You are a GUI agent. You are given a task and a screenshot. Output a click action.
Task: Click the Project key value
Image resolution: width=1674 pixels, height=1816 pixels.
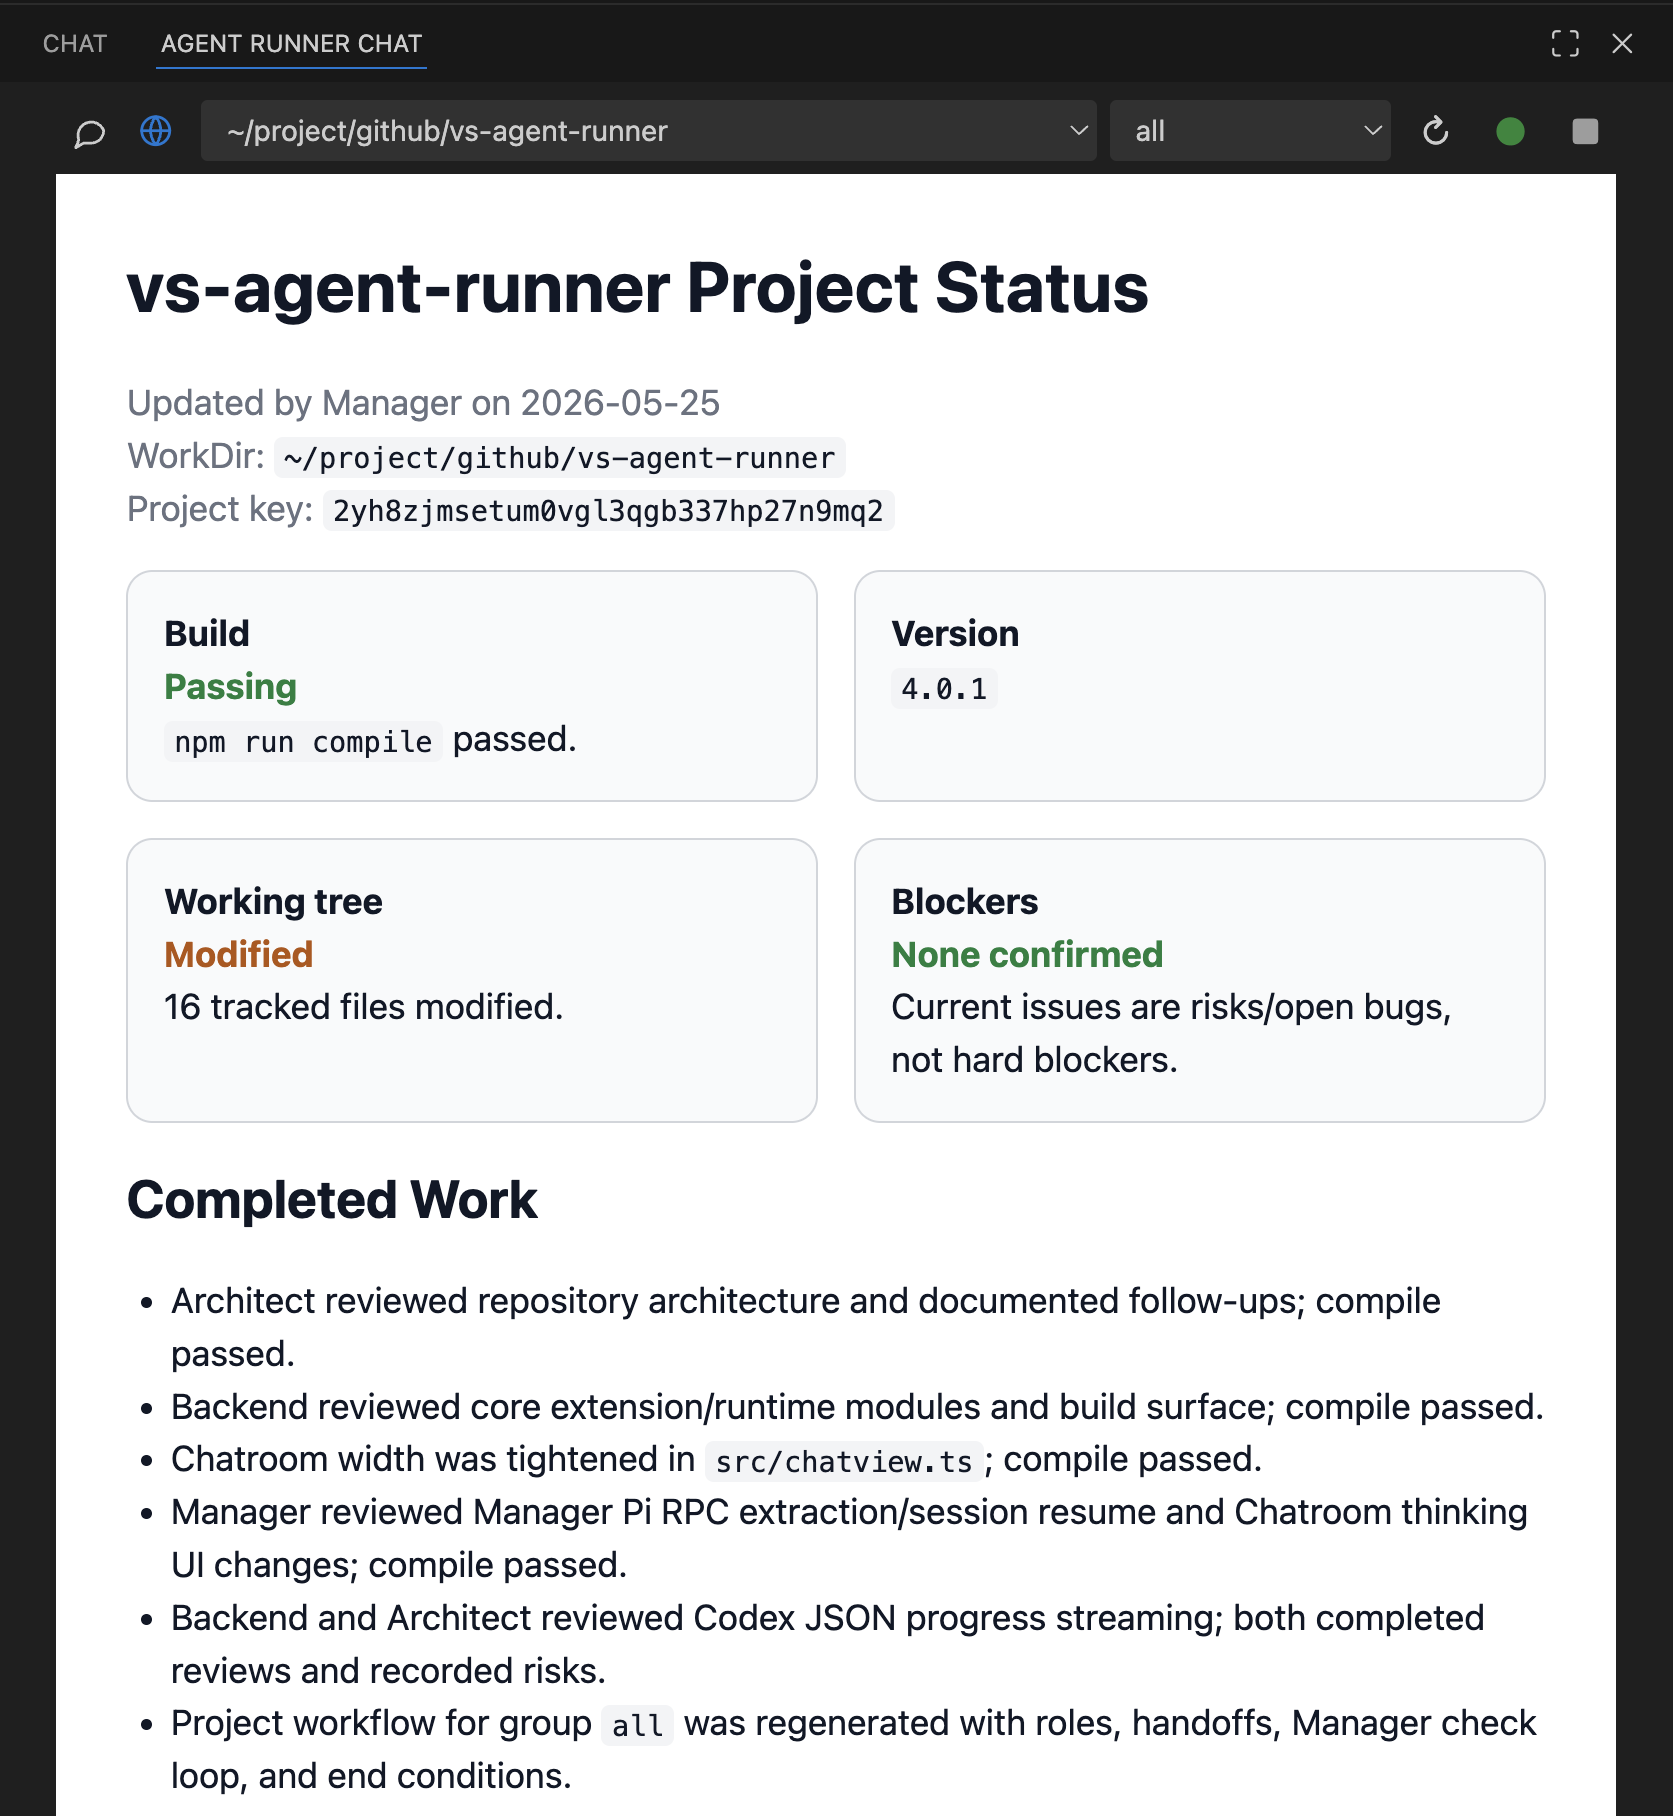click(608, 511)
